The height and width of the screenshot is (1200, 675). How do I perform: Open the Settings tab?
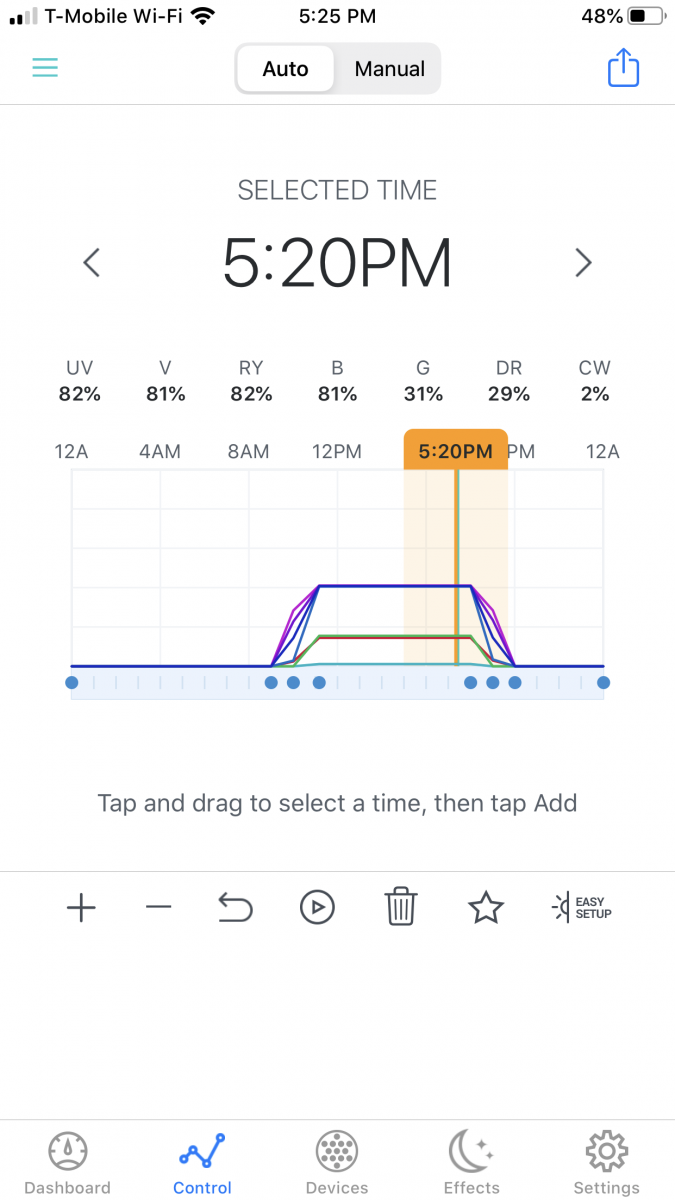(606, 1163)
